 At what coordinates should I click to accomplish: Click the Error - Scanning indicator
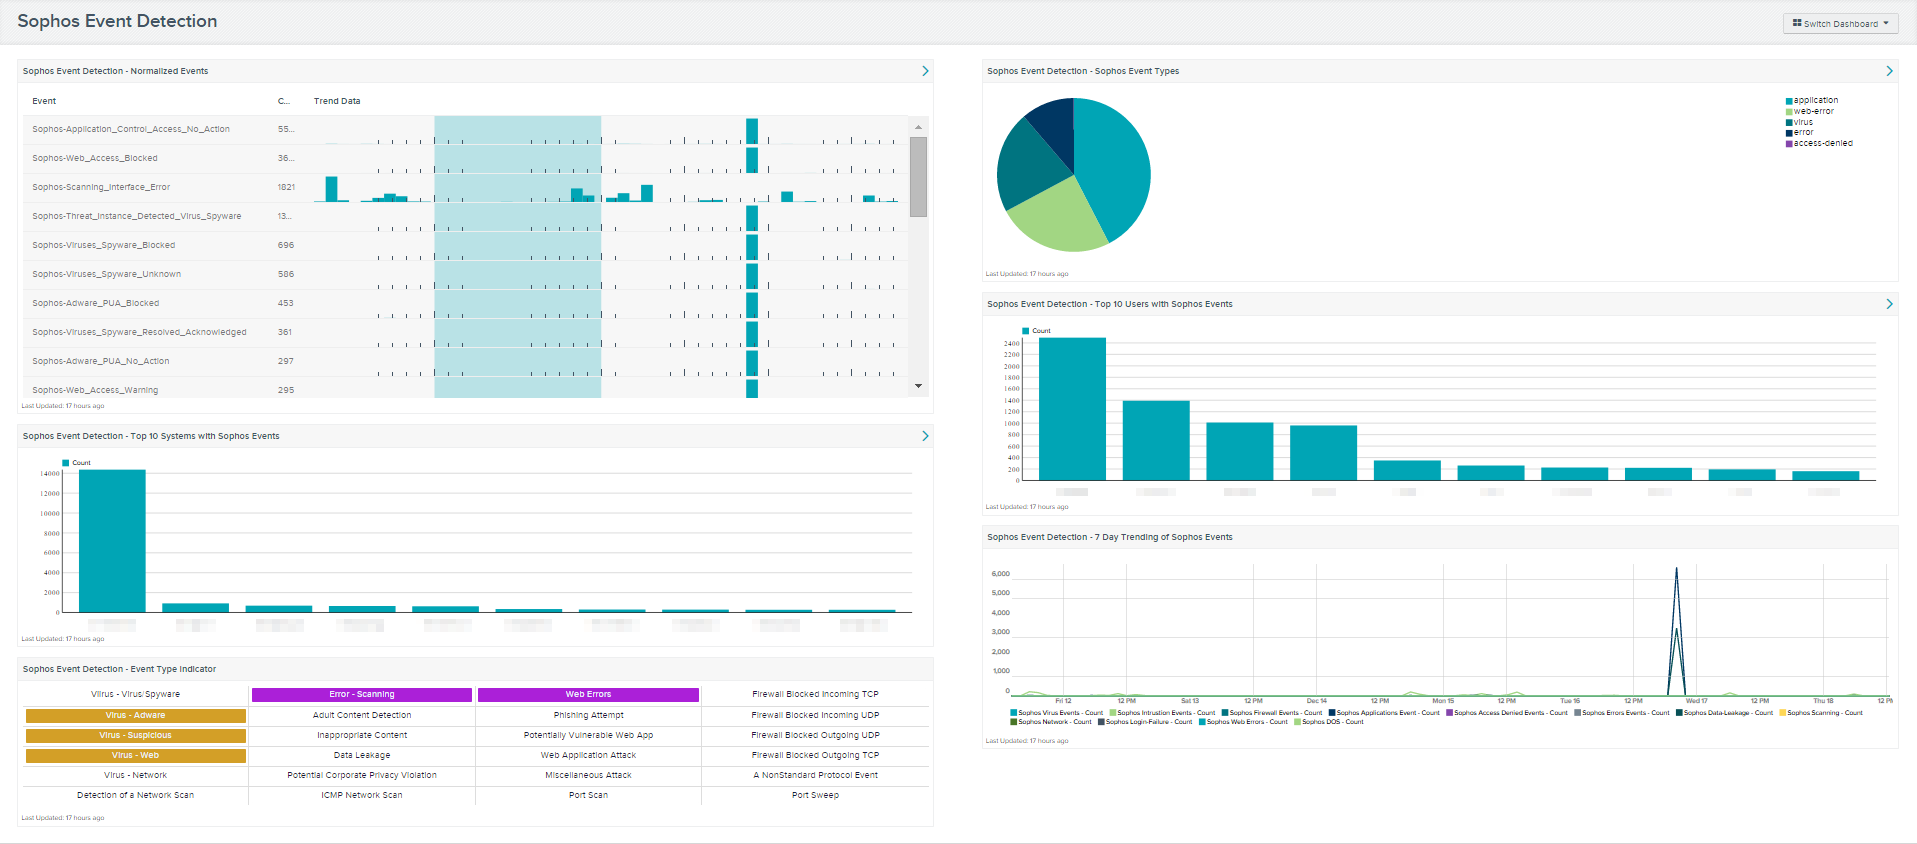[x=362, y=694]
